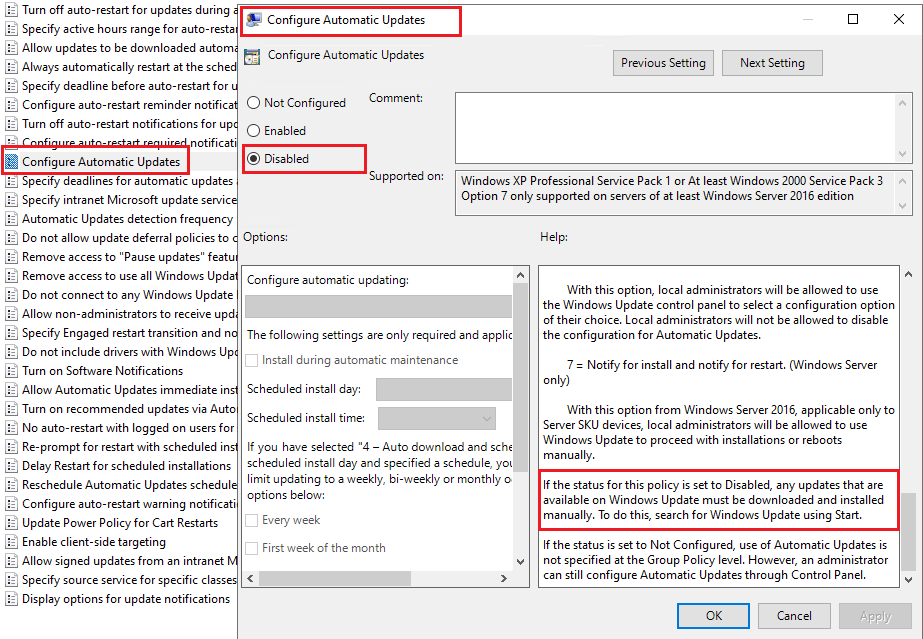Click the icon next to Turn on Software Notifications
Image resolution: width=923 pixels, height=639 pixels.
tap(11, 371)
